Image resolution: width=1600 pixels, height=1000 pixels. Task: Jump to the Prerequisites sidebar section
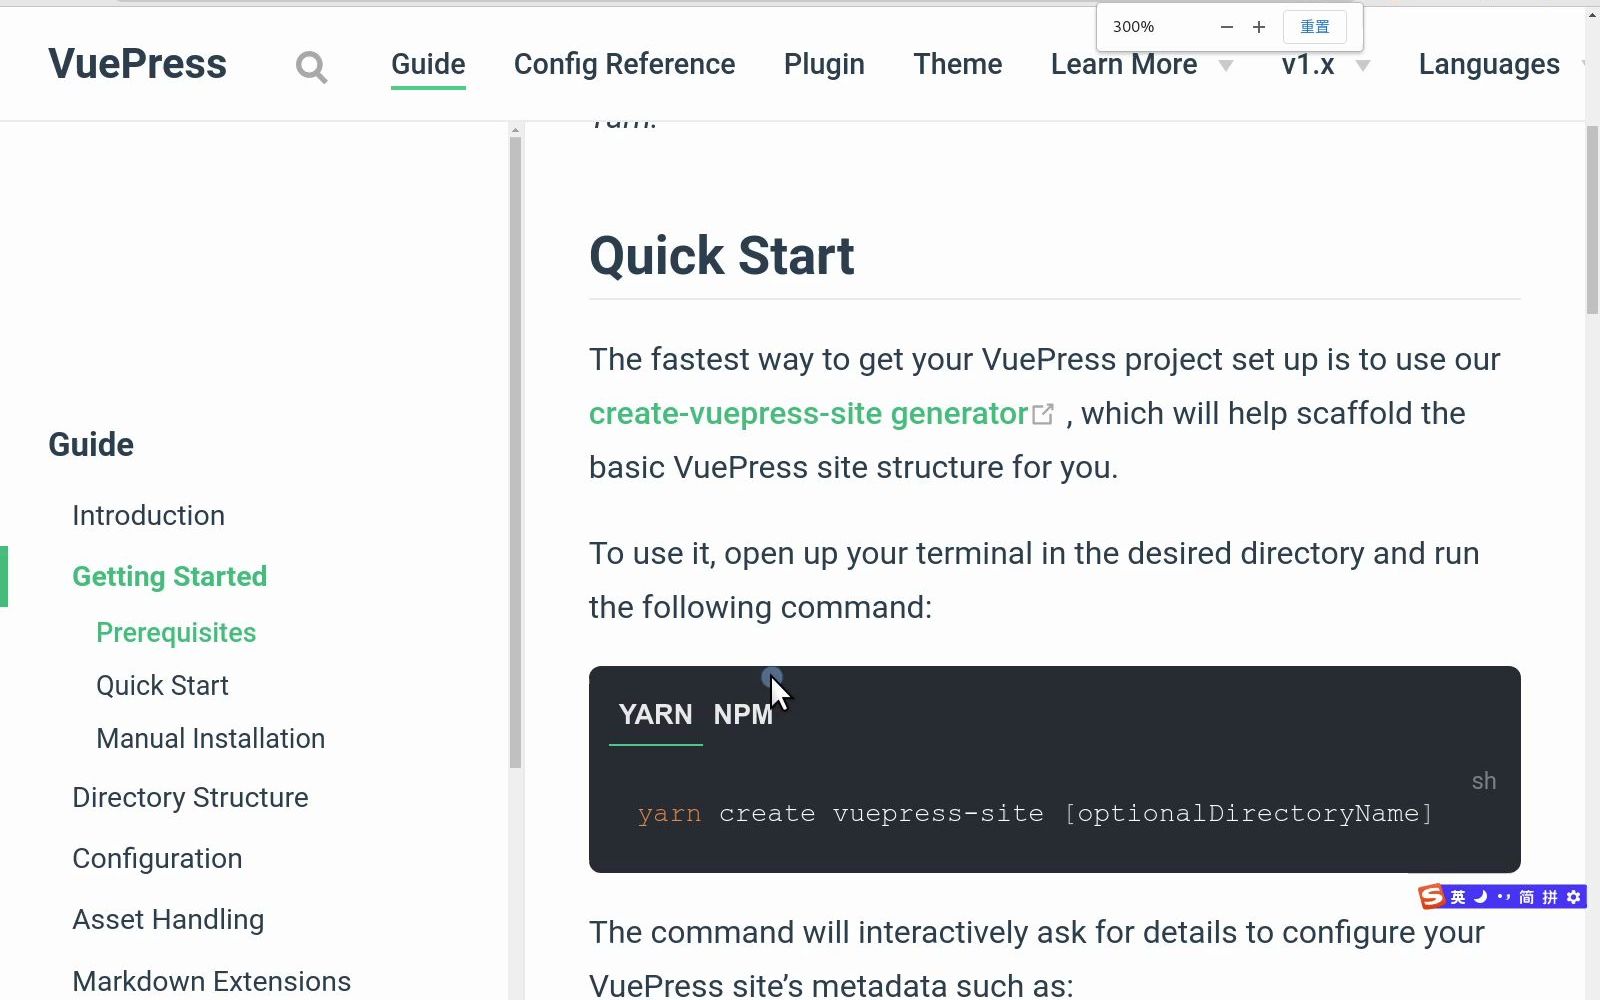(x=176, y=632)
